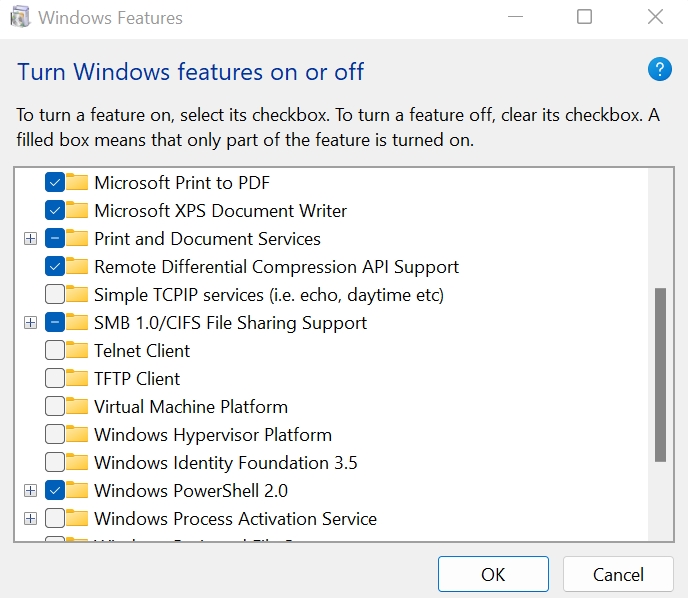
Task: Click the Windows Features title bar icon
Action: click(x=20, y=17)
